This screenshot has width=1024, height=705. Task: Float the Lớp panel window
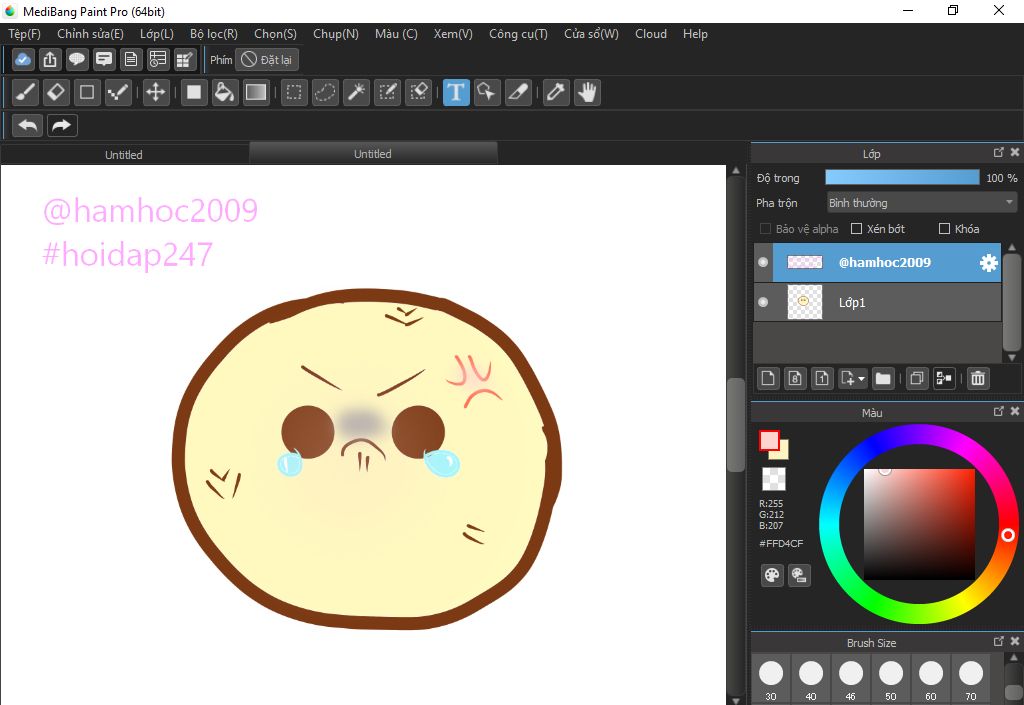click(999, 152)
